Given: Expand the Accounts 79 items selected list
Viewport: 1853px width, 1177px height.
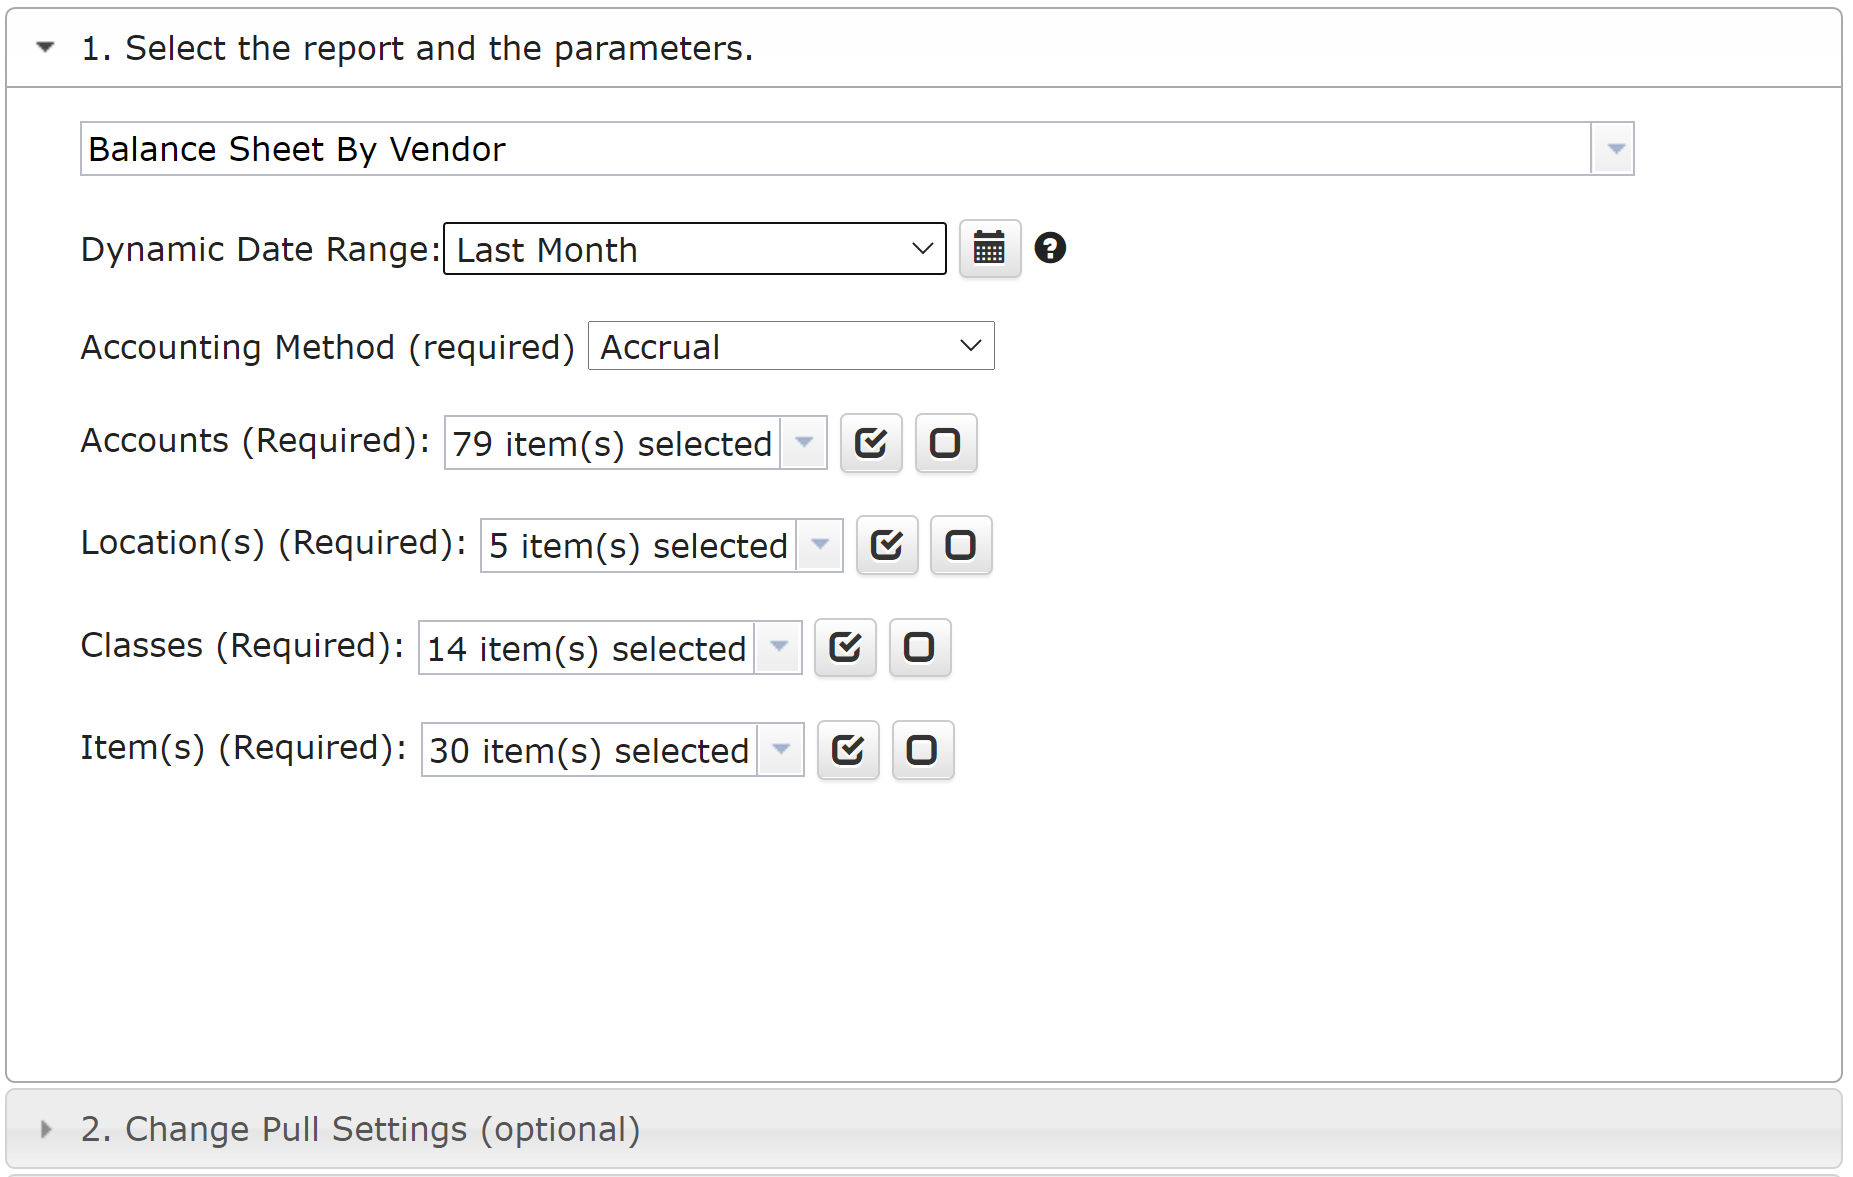Looking at the screenshot, I should [635, 443].
